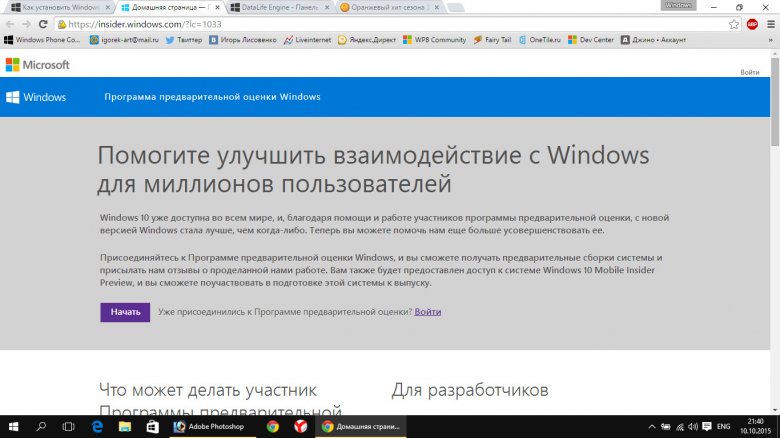
Task: Open the volume tray icon
Action: click(693, 427)
